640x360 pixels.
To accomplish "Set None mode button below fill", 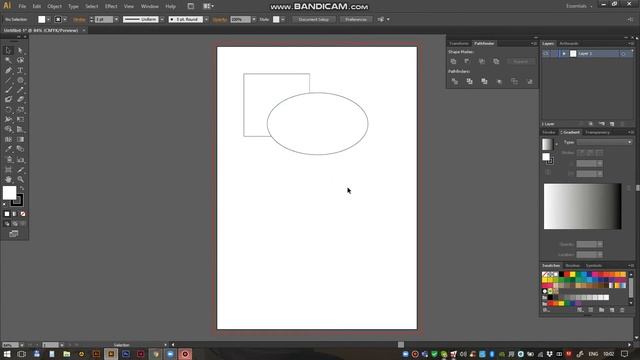I will 23,214.
